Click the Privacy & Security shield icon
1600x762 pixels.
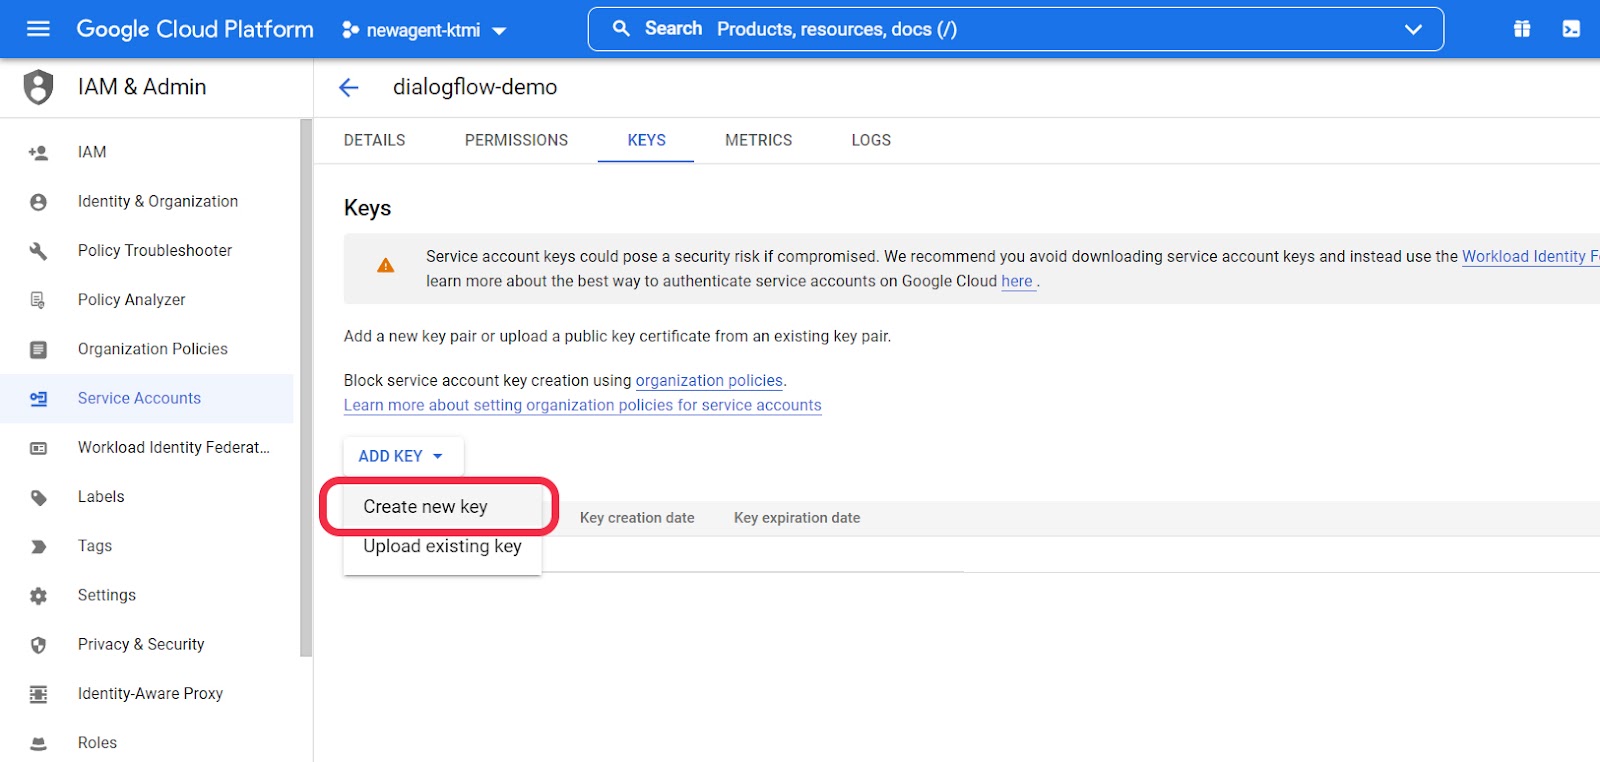click(x=38, y=645)
